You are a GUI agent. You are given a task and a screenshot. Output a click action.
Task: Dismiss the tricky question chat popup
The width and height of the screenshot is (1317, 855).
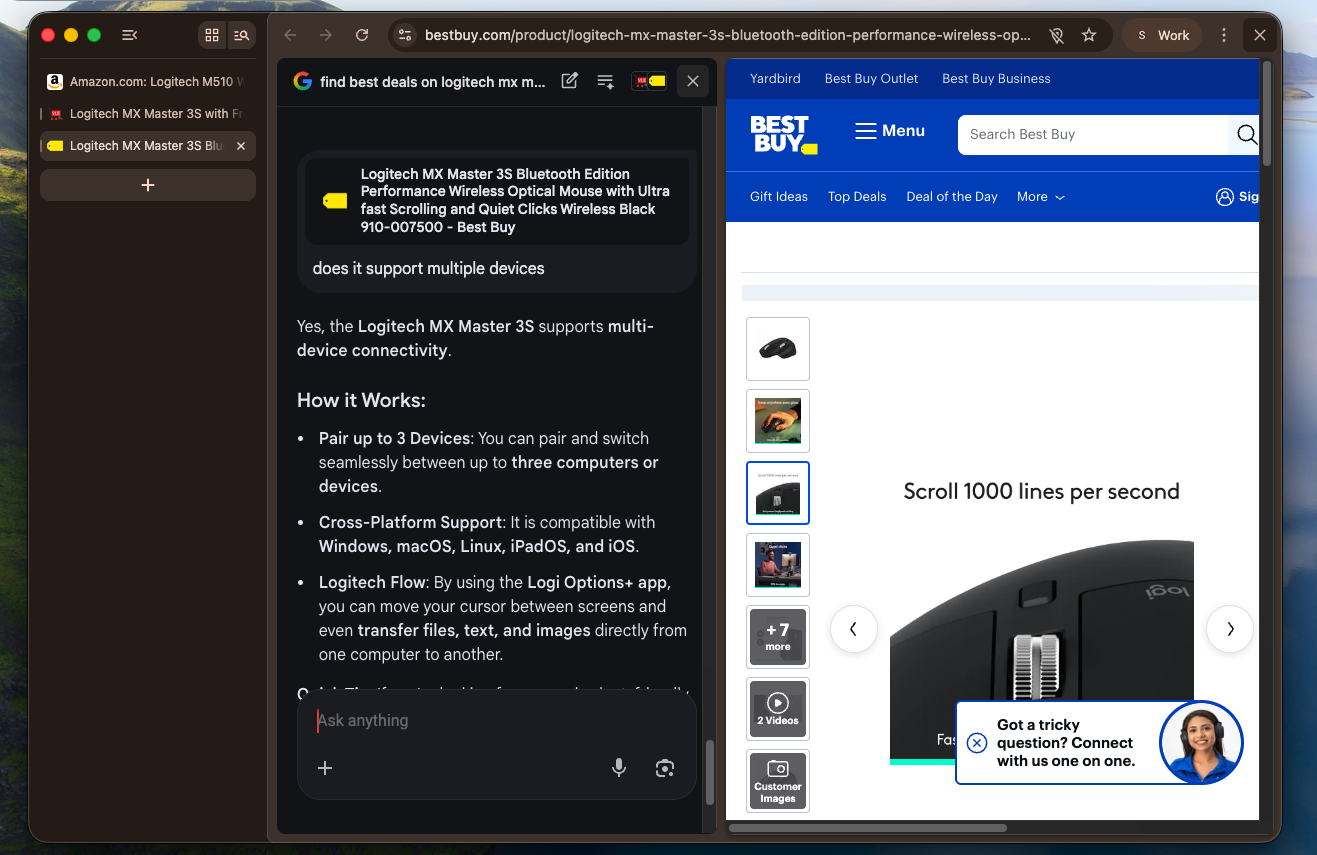tap(977, 742)
